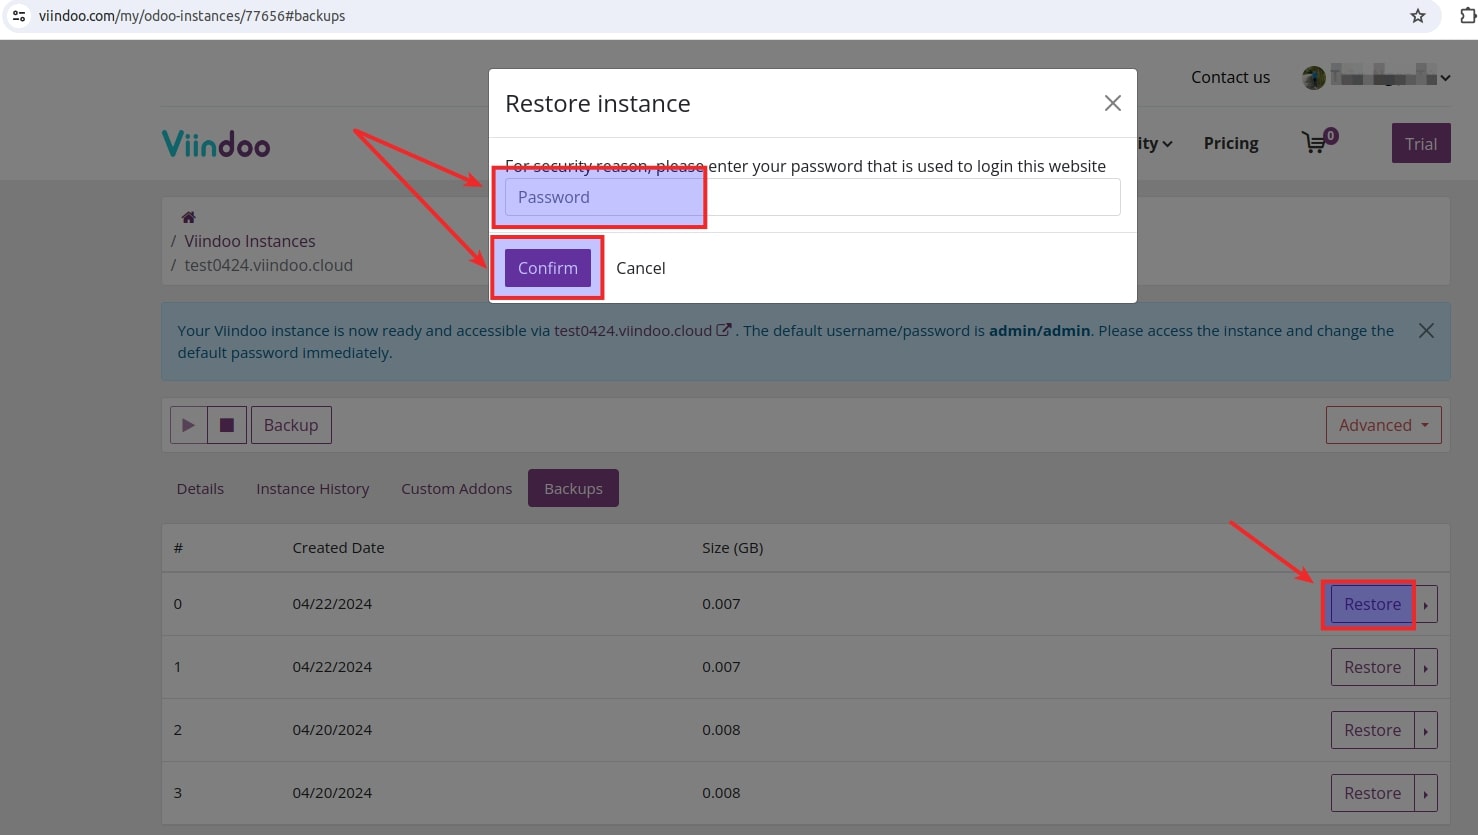Select date 04/20/2024 in row 3
Viewport: 1478px width, 835px height.
click(332, 793)
